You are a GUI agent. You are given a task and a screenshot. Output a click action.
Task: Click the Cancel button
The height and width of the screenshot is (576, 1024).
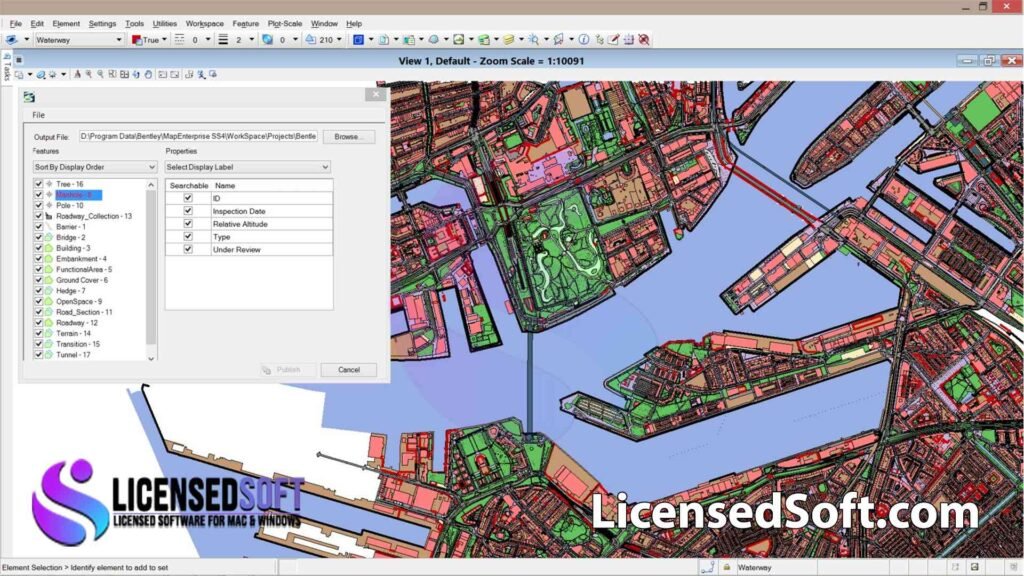[349, 370]
